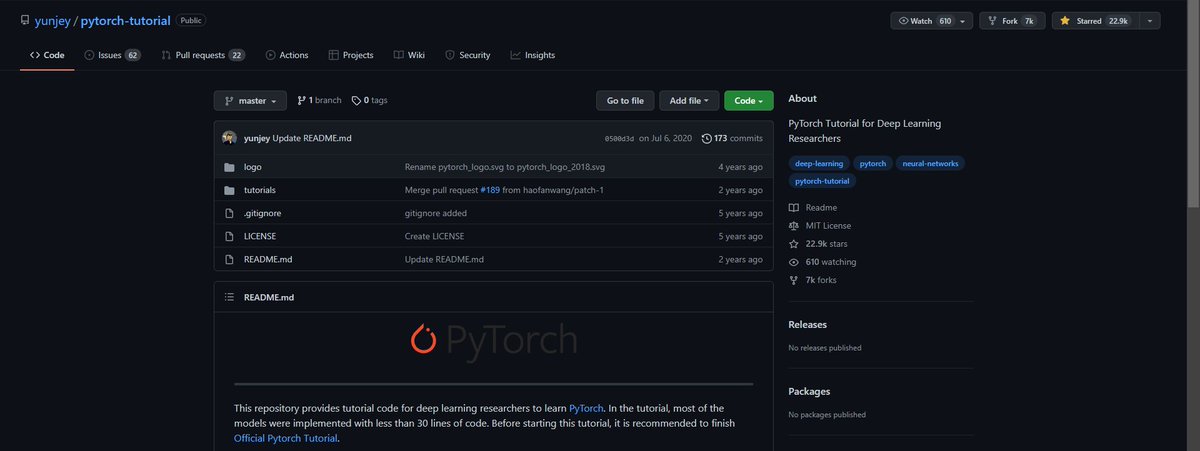The height and width of the screenshot is (451, 1200).
Task: View the 173 commits history
Action: tap(732, 138)
